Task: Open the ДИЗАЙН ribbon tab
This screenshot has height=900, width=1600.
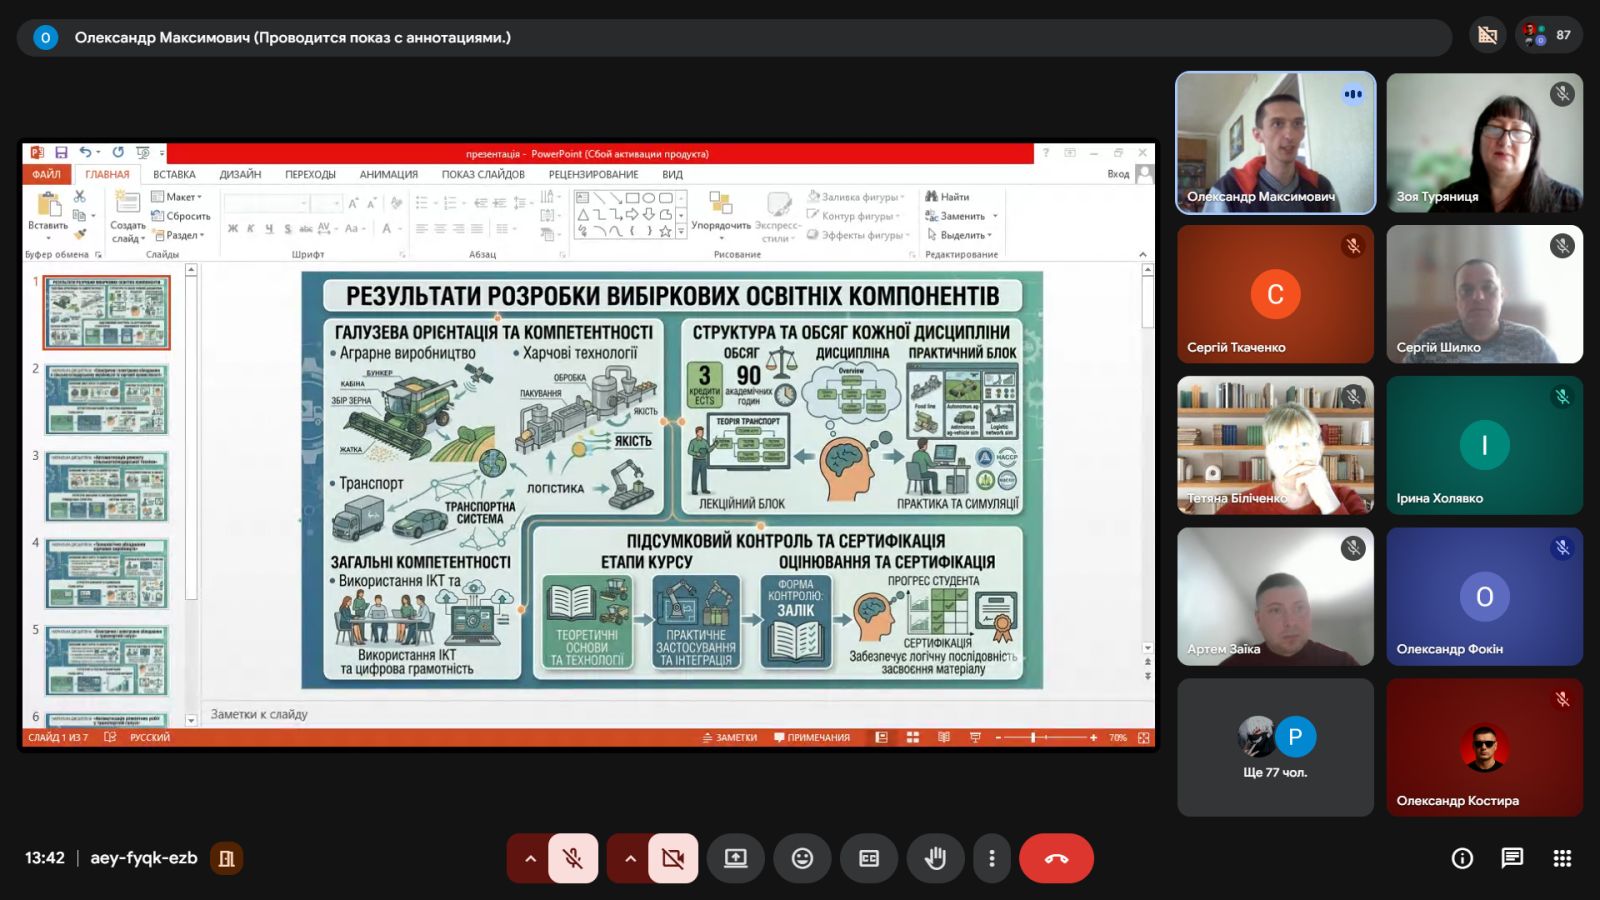Action: (x=240, y=174)
